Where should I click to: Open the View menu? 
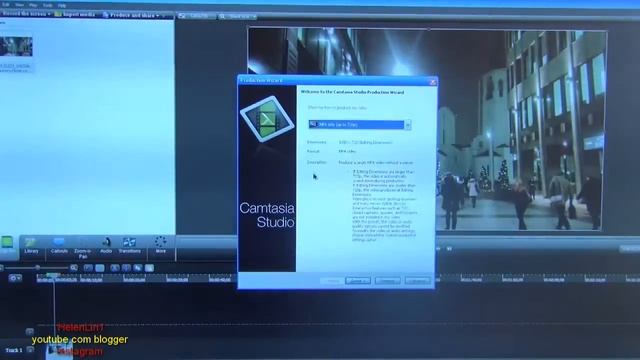tap(19, 5)
